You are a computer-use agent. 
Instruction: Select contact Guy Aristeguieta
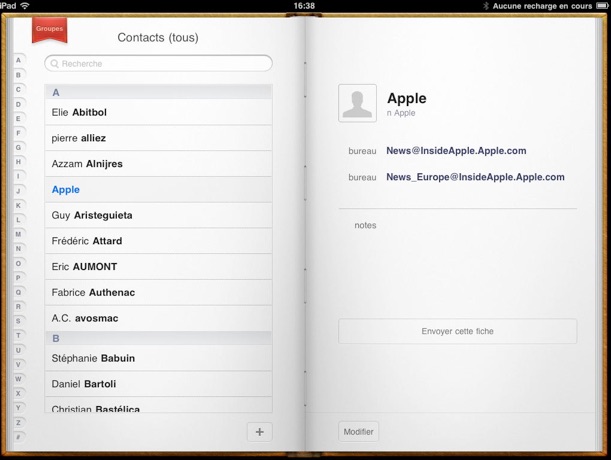click(158, 215)
